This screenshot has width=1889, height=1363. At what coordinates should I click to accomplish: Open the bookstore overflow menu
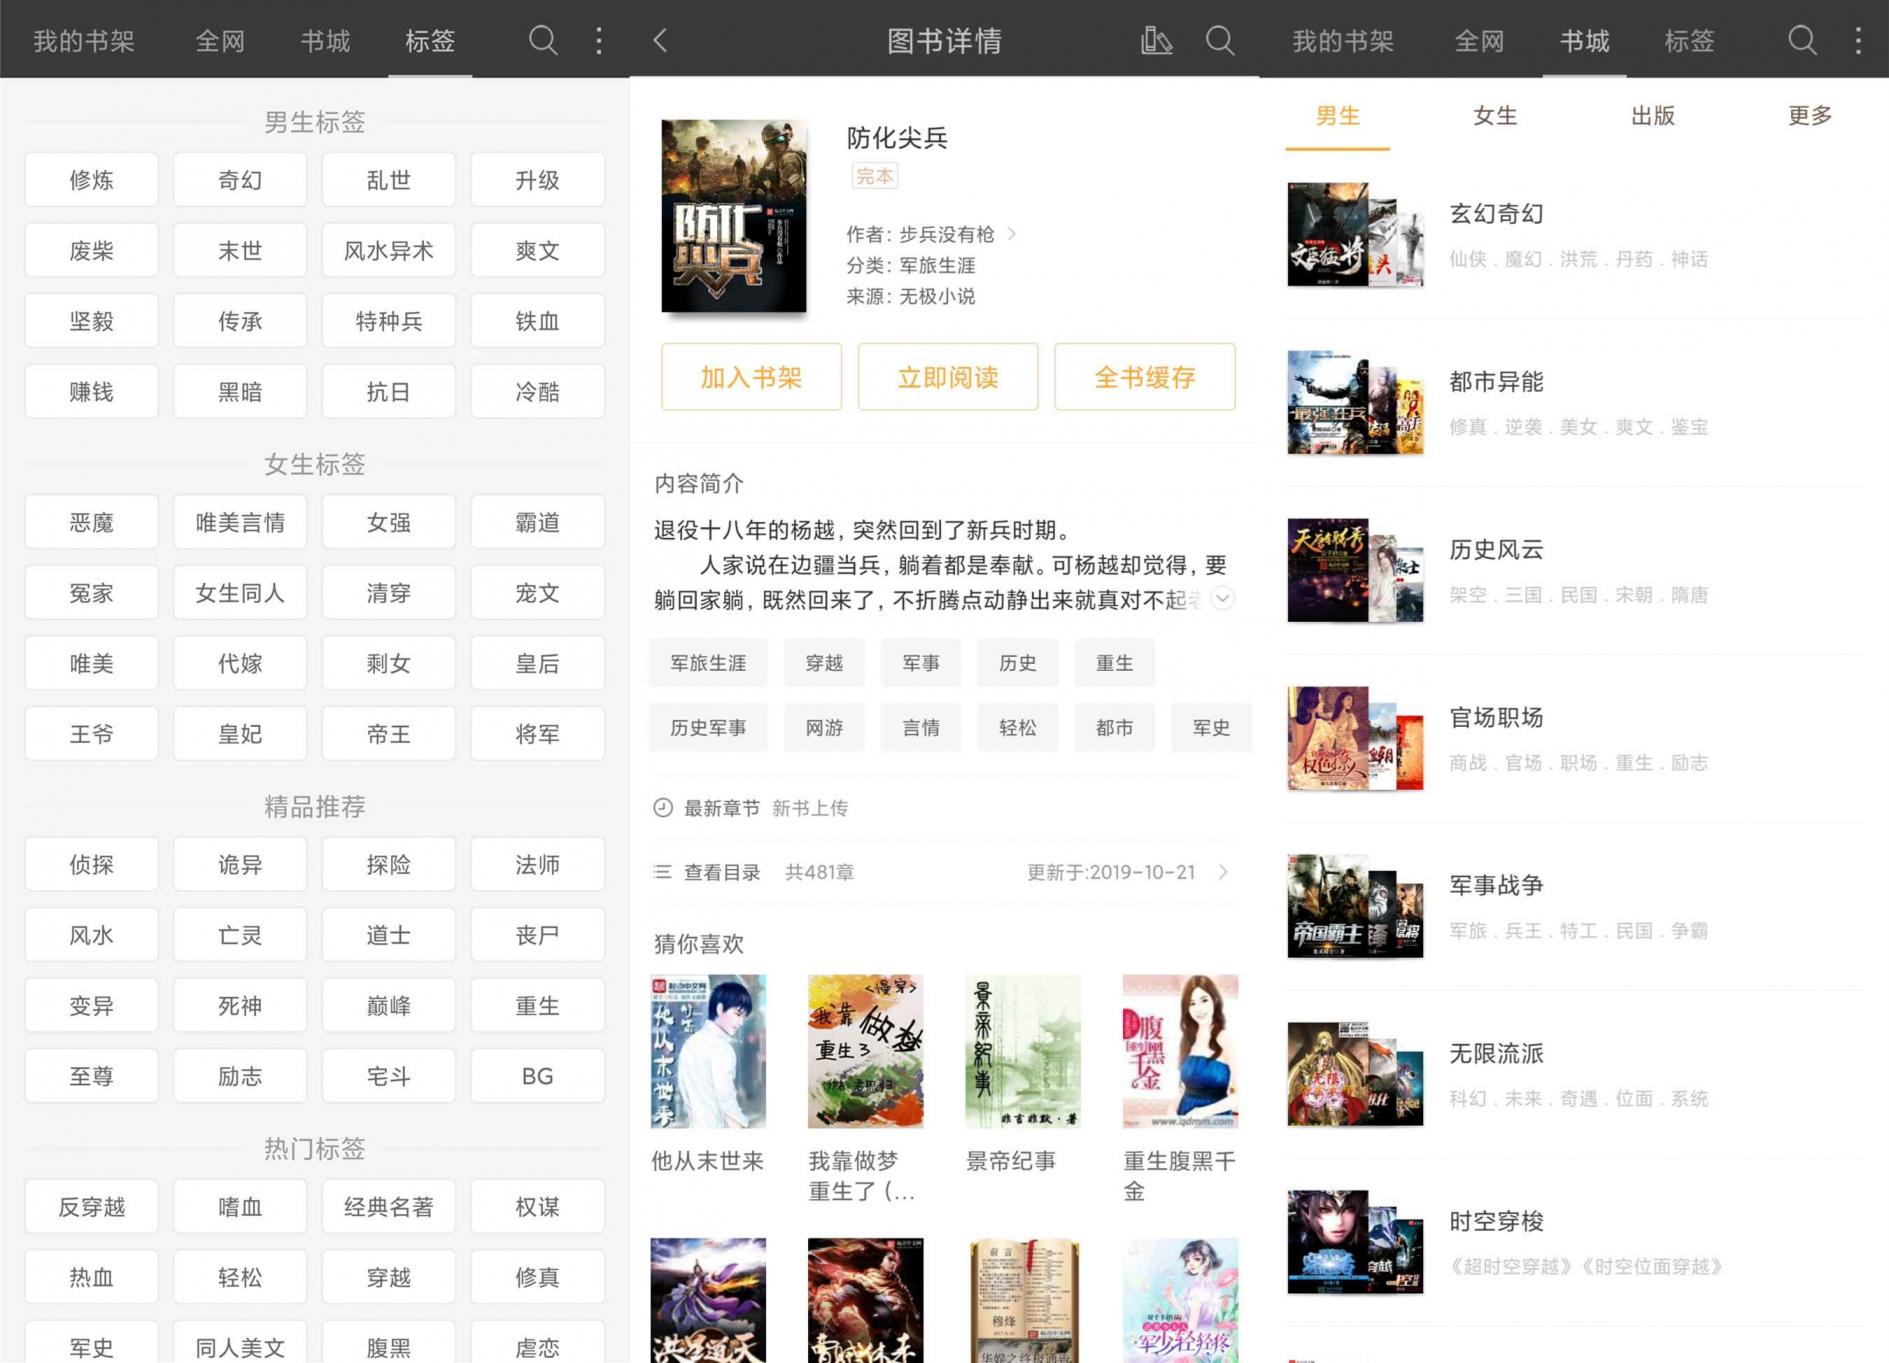1857,41
